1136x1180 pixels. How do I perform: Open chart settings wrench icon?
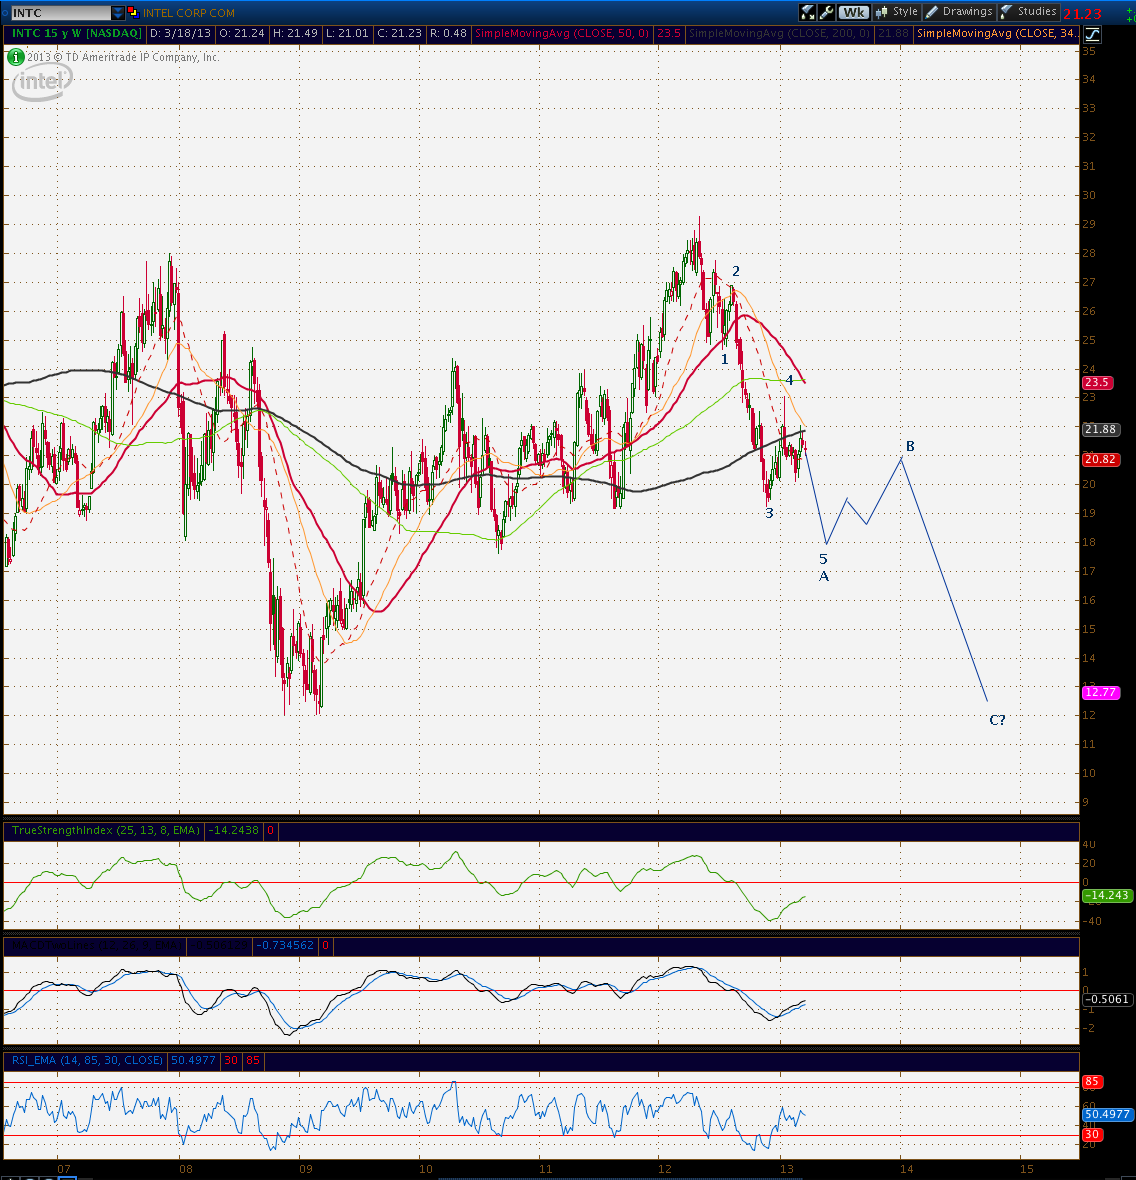pyautogui.click(x=826, y=12)
